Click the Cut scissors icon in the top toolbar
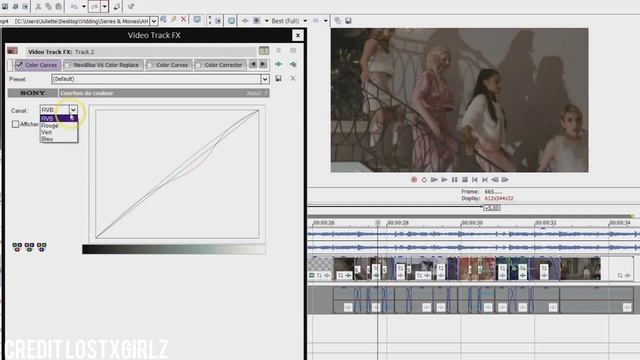Screen dimensions: 640x360 38,7
